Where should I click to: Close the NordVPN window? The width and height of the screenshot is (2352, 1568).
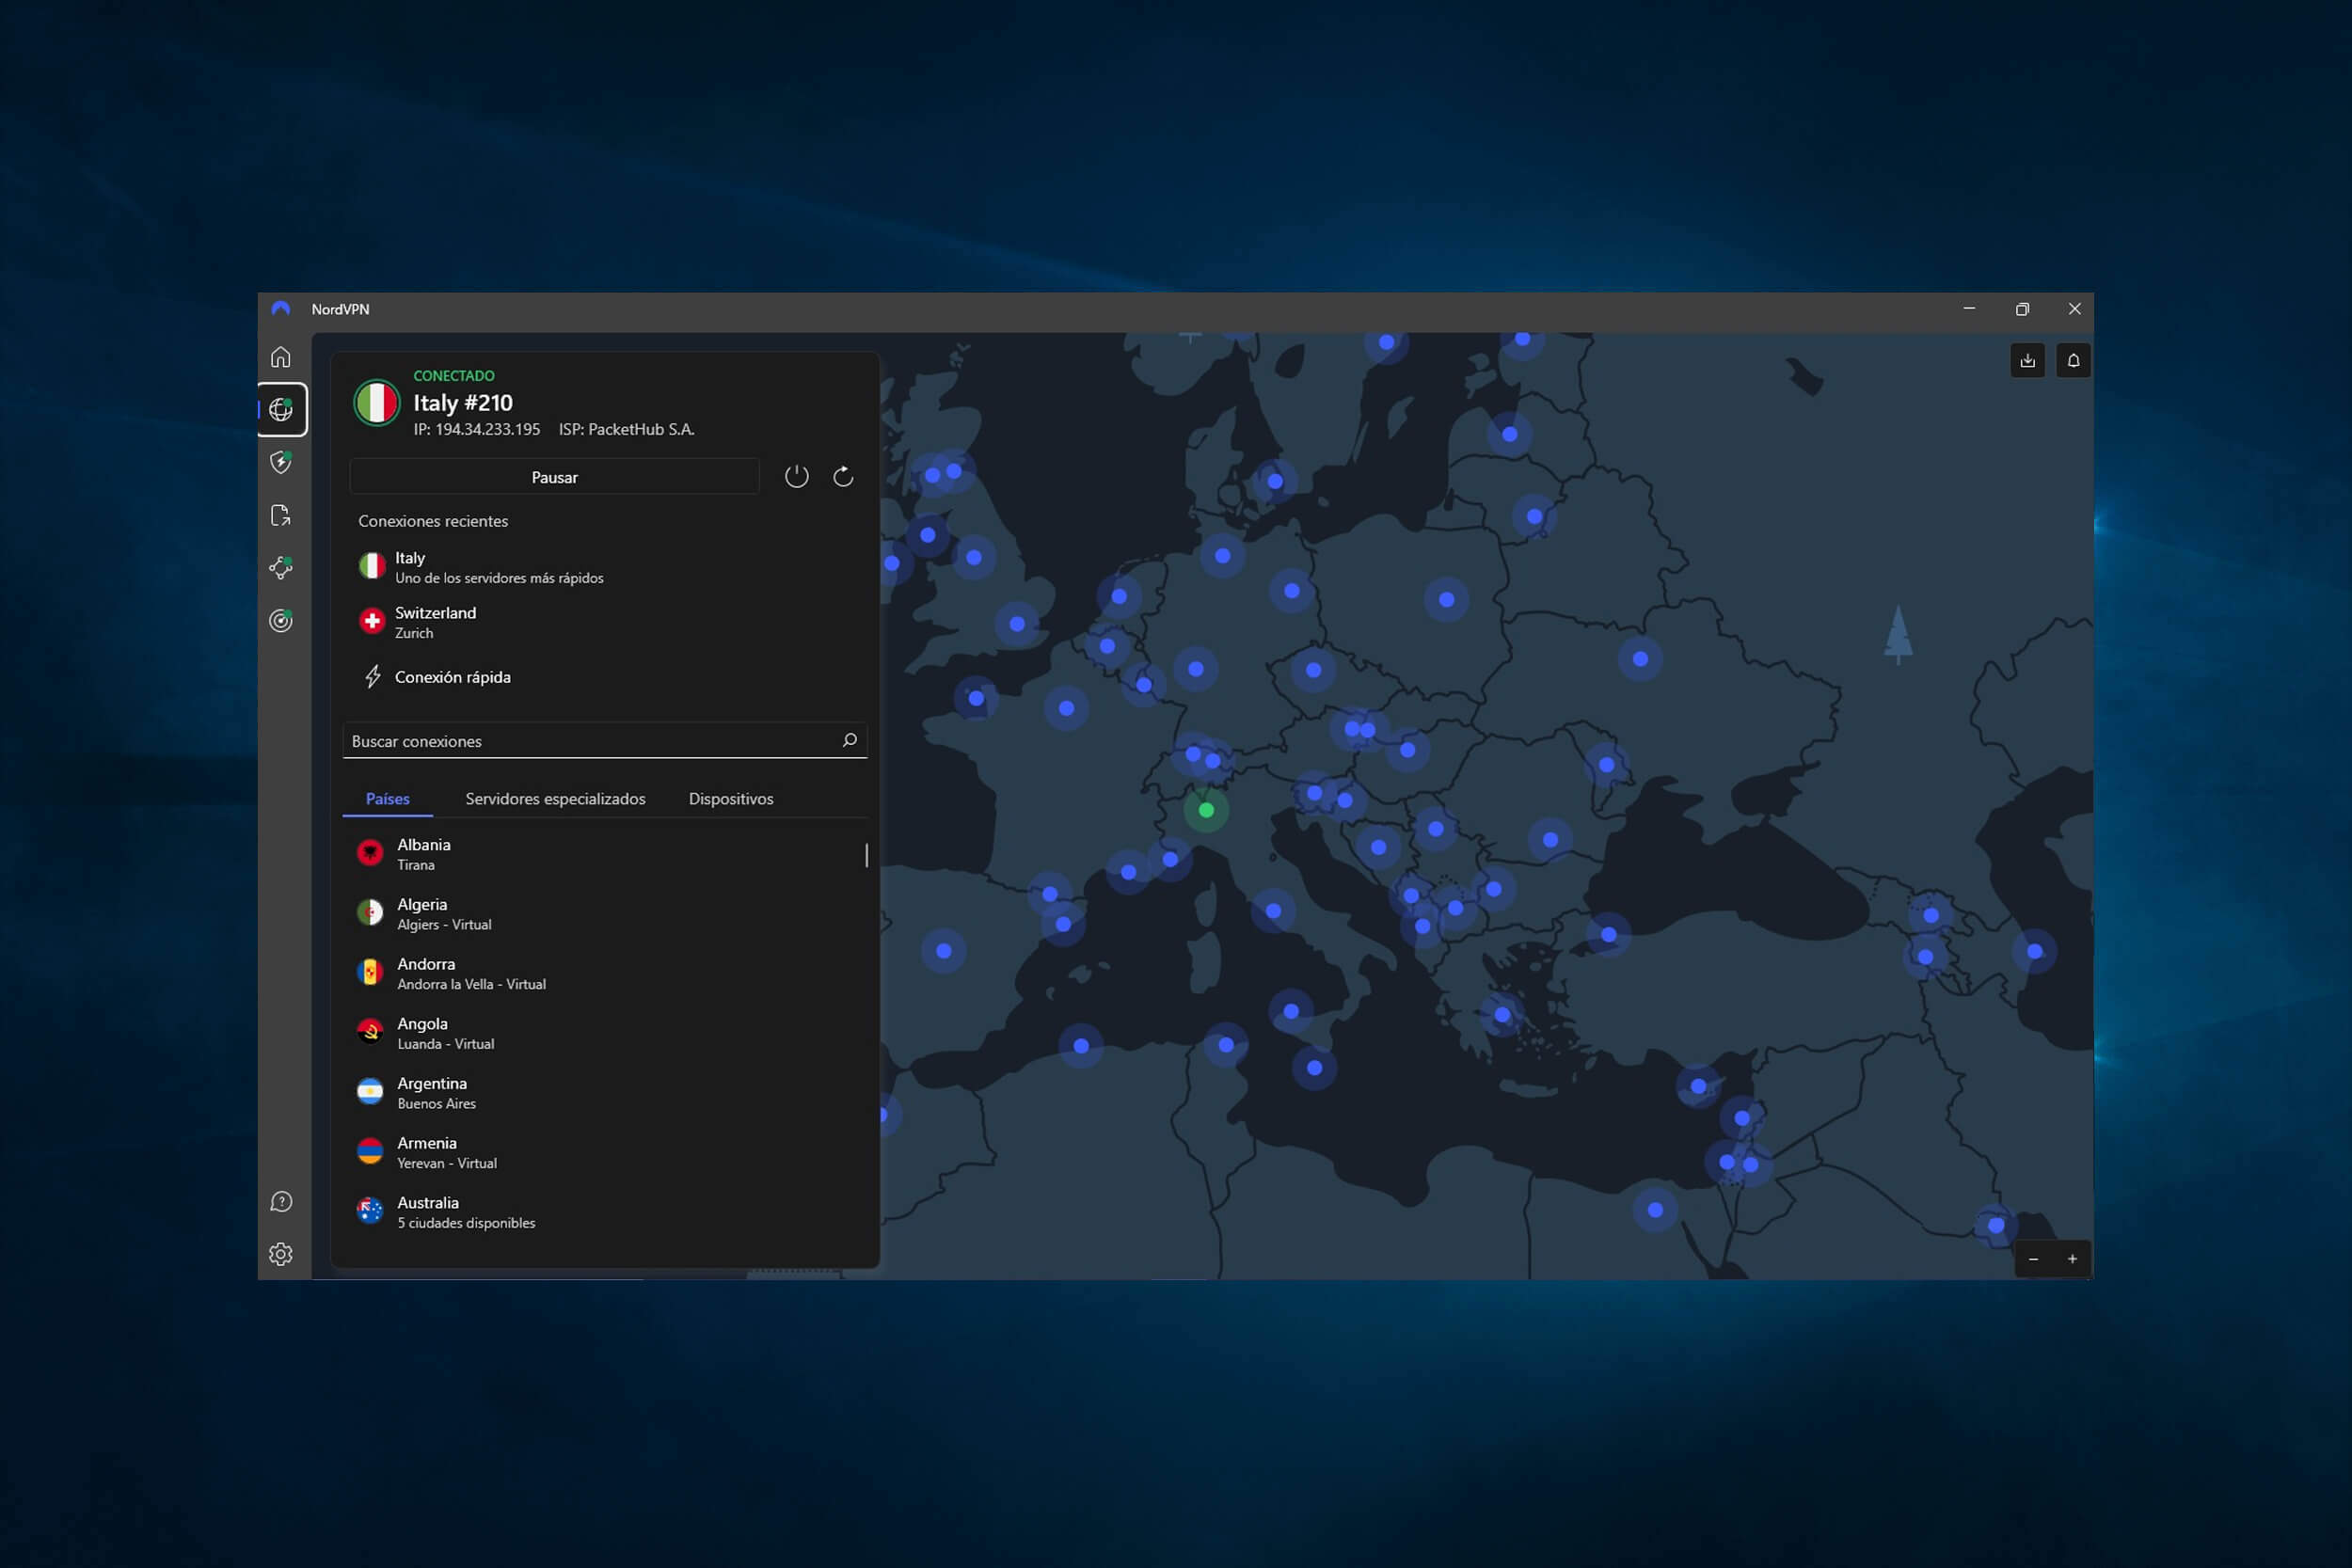tap(2074, 309)
